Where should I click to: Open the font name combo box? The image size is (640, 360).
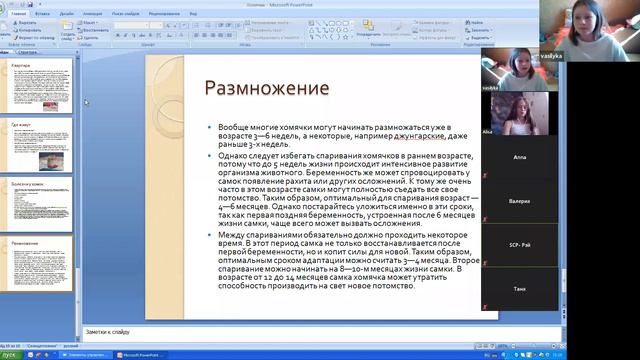(x=131, y=25)
